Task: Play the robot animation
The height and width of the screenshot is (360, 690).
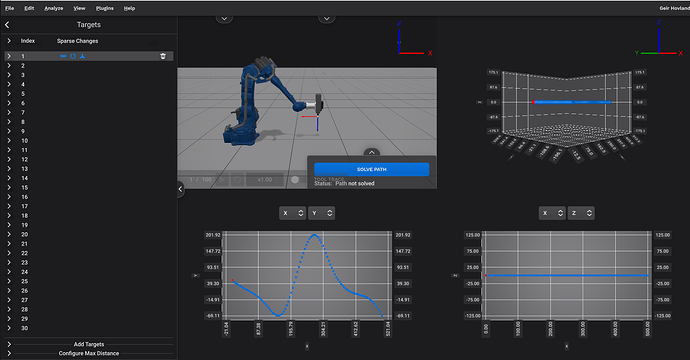Action: pyautogui.click(x=222, y=180)
